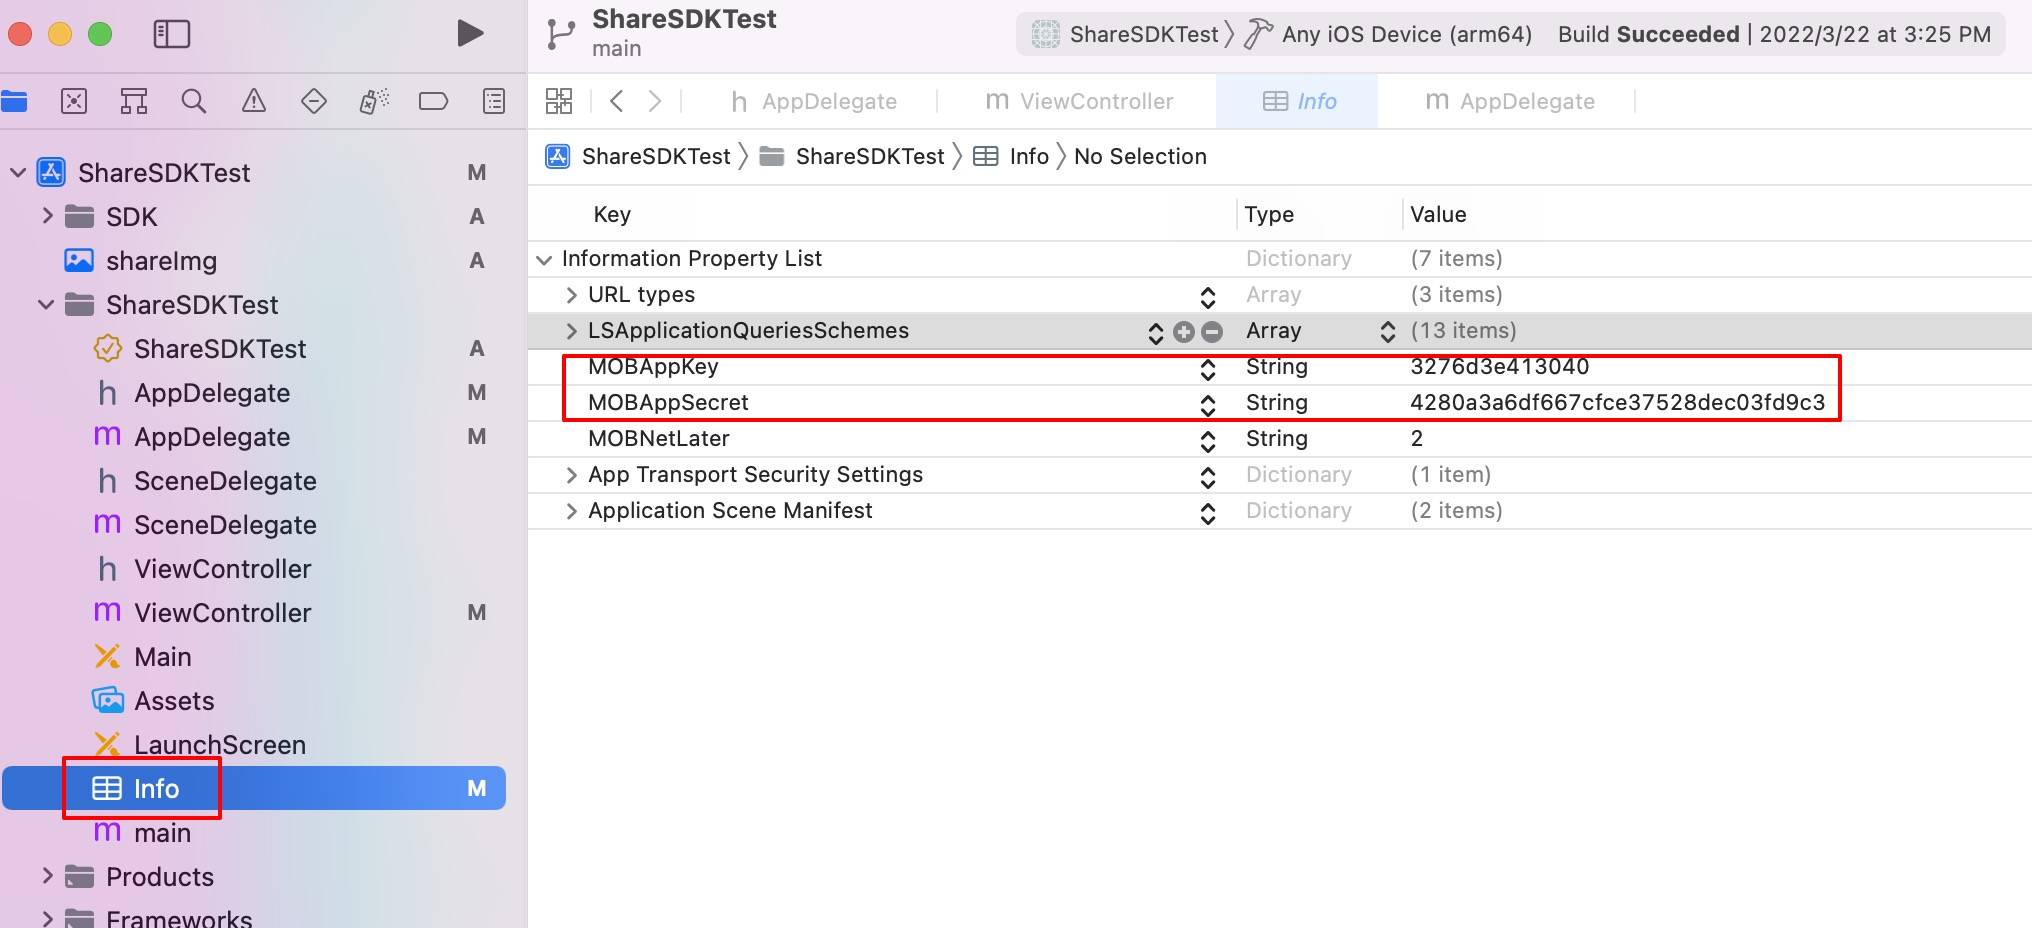Expand the URL types row
This screenshot has height=928, width=2032.
click(x=570, y=294)
